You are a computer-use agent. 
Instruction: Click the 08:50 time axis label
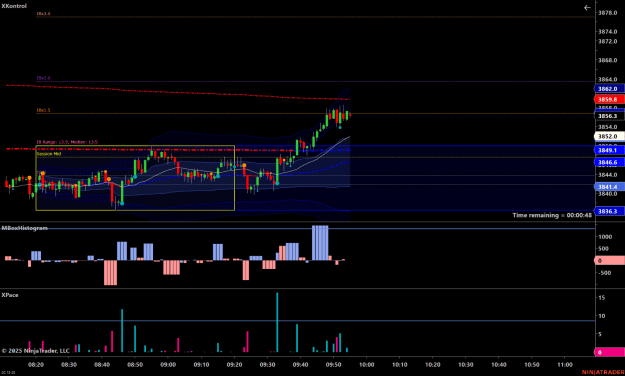(x=135, y=364)
